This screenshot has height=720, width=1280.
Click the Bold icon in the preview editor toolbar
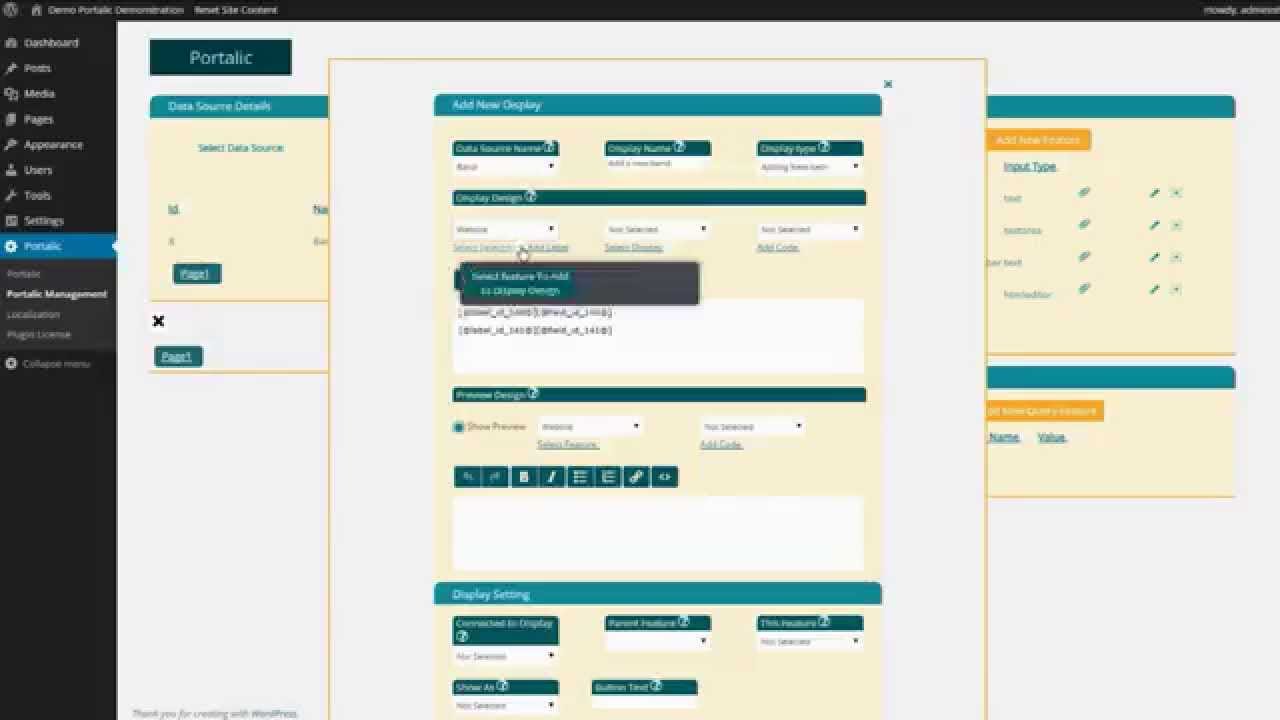(524, 477)
